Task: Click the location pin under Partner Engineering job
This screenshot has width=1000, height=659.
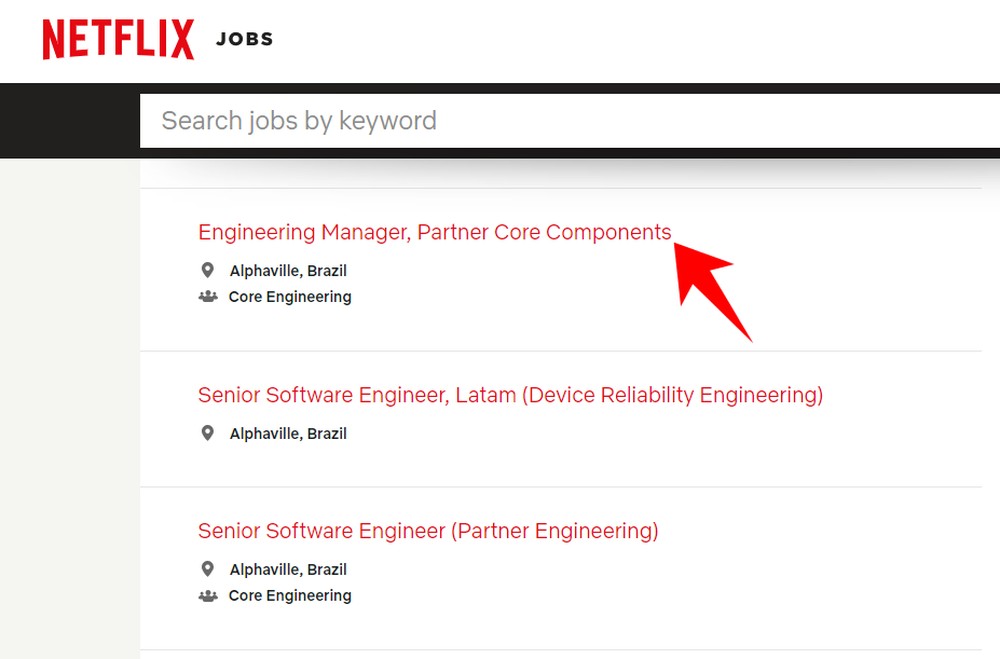Action: 208,568
